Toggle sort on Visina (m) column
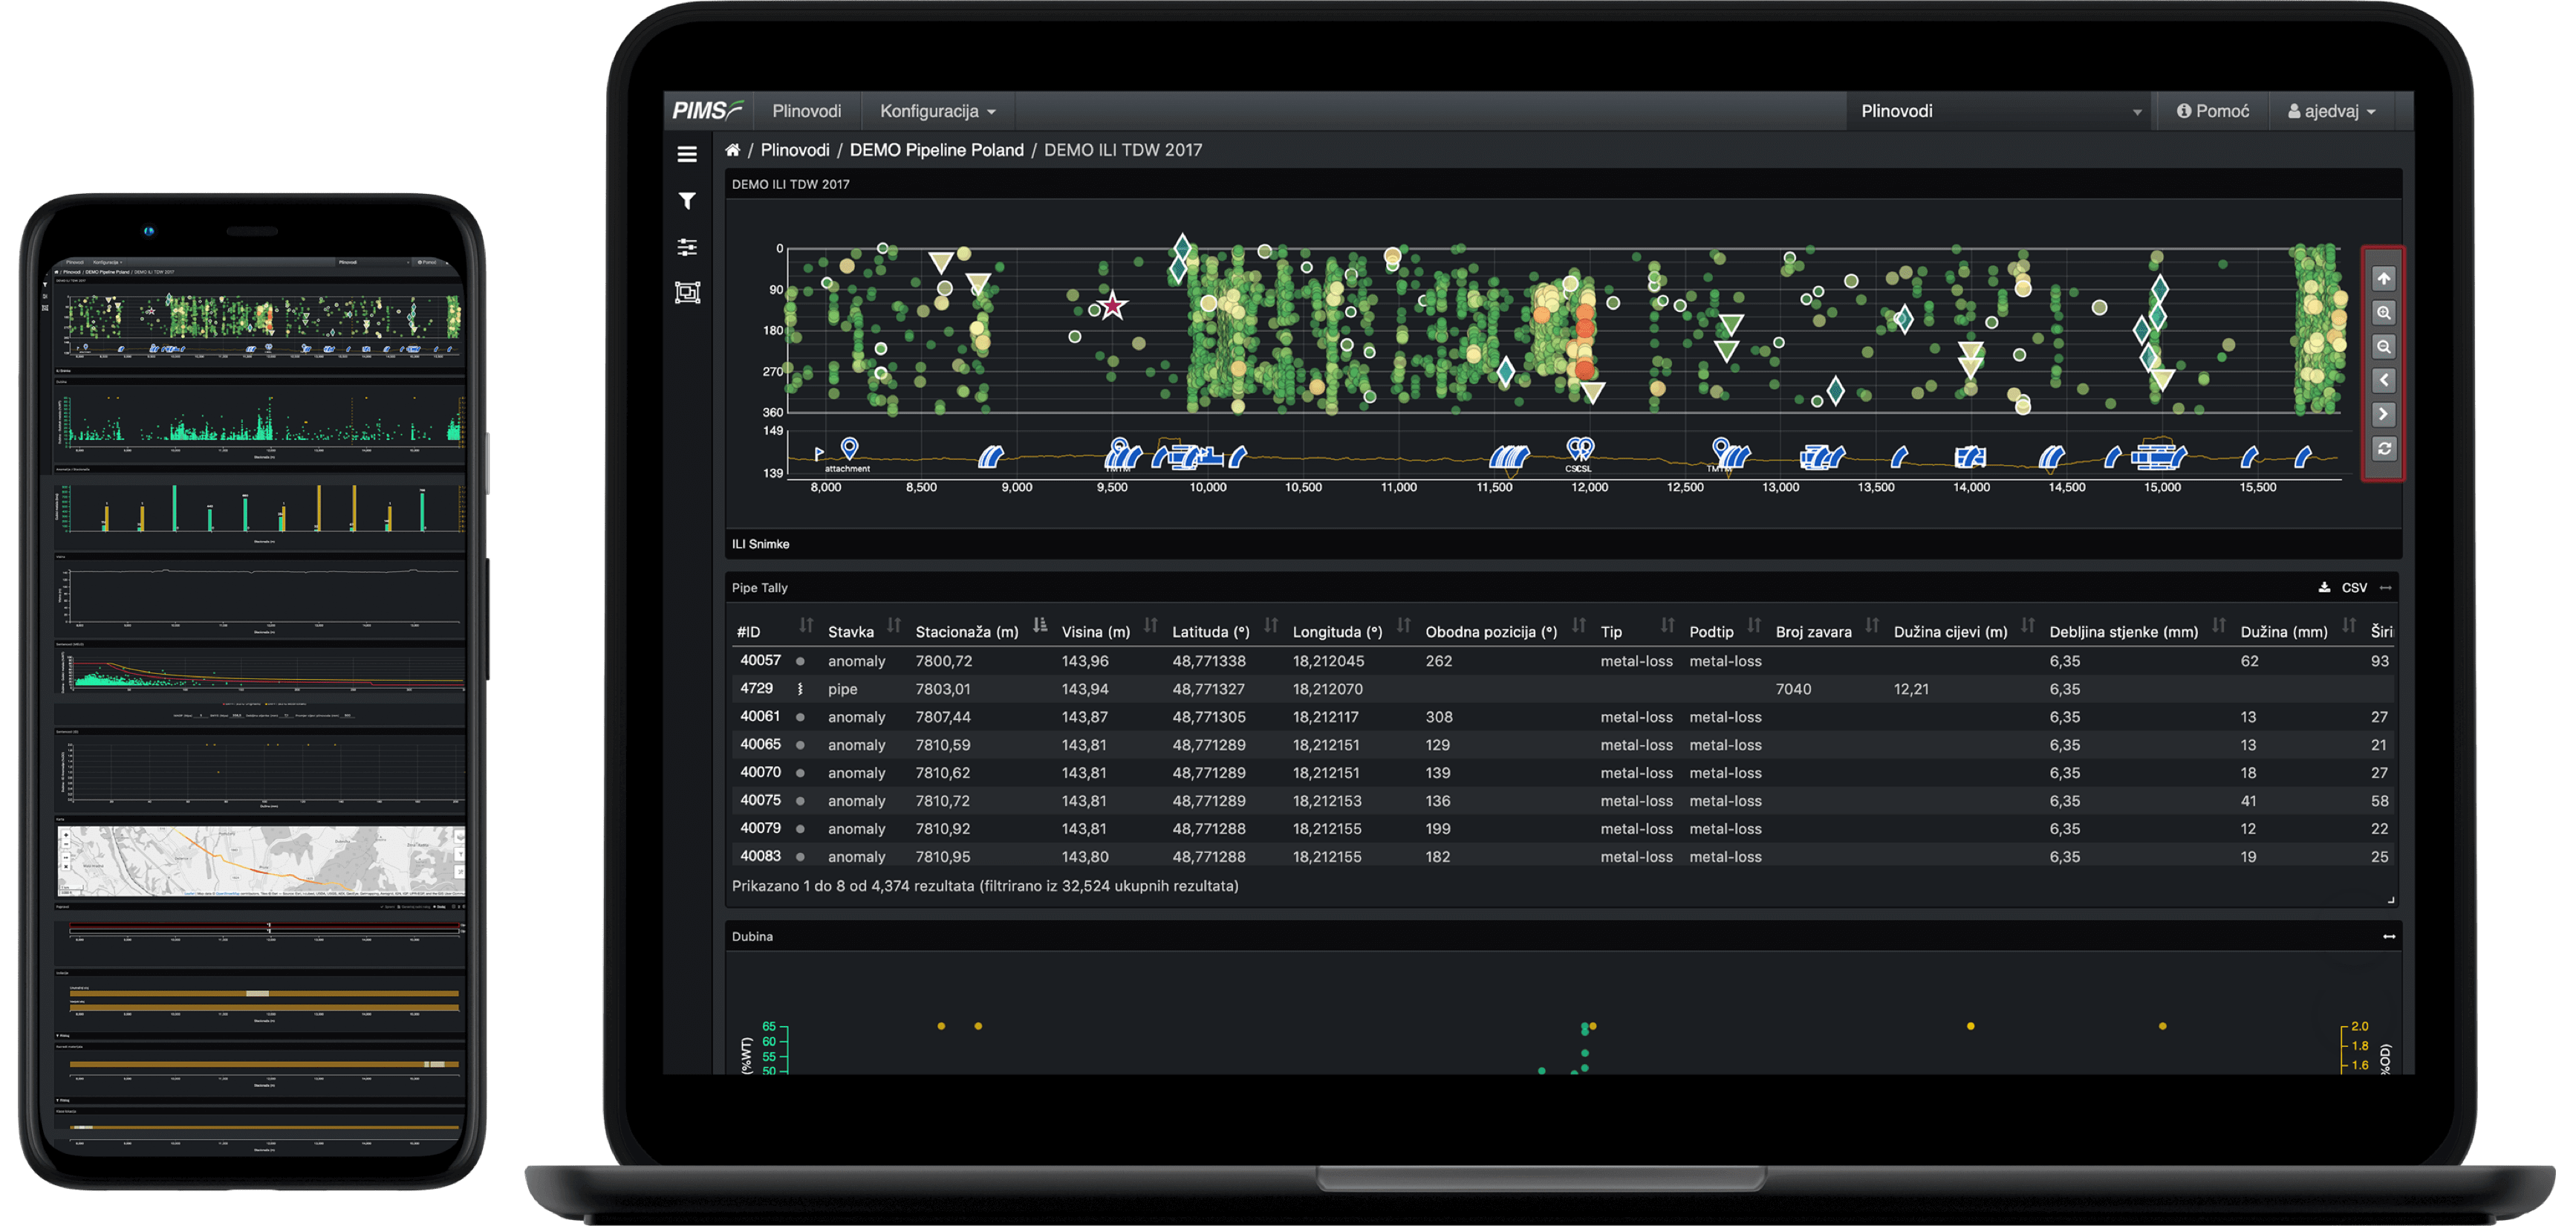2576x1226 pixels. tap(1150, 626)
